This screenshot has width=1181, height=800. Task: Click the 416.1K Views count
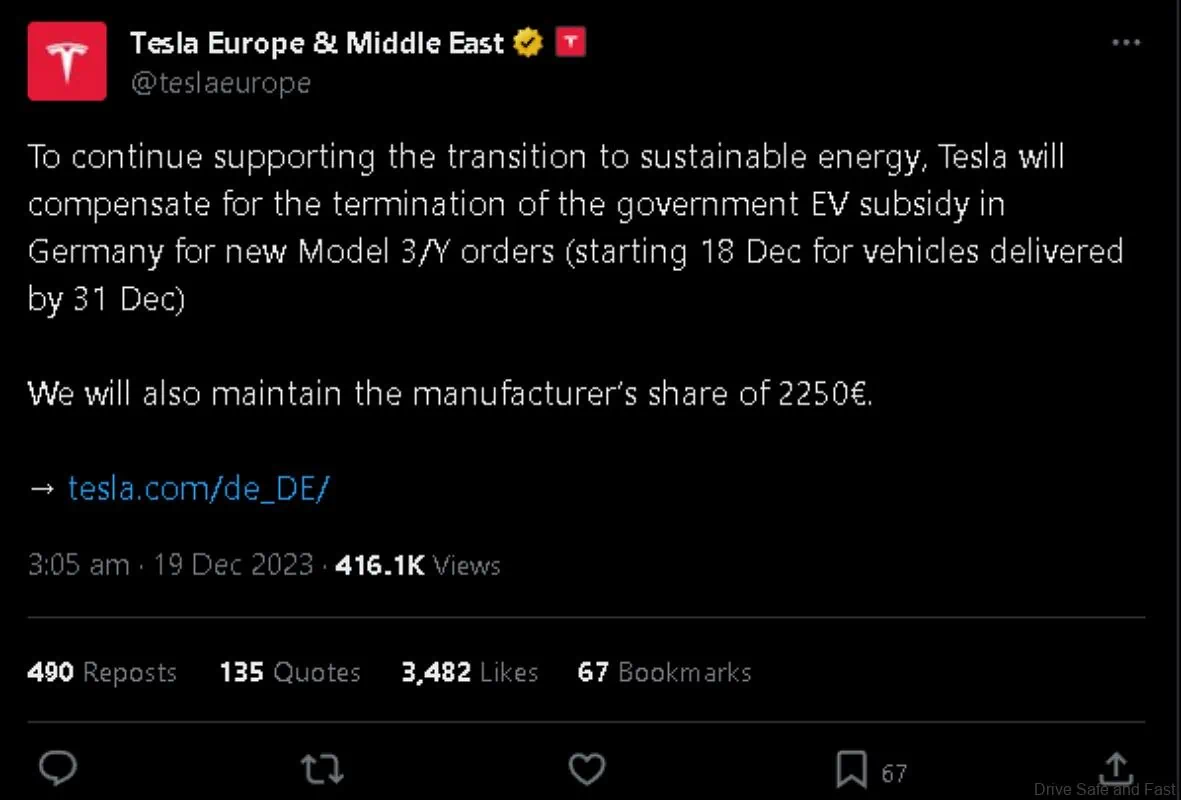point(417,565)
